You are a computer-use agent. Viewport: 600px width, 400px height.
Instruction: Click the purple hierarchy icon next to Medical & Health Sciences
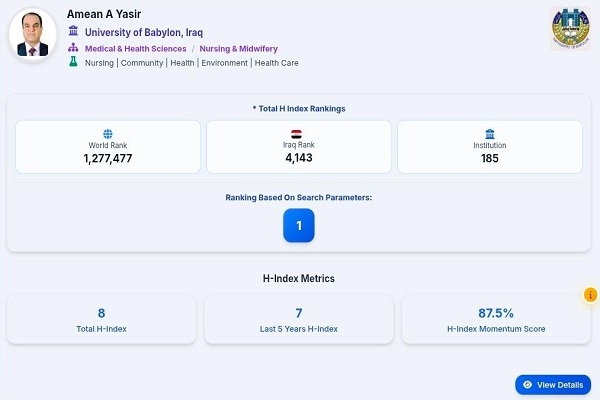coord(73,48)
